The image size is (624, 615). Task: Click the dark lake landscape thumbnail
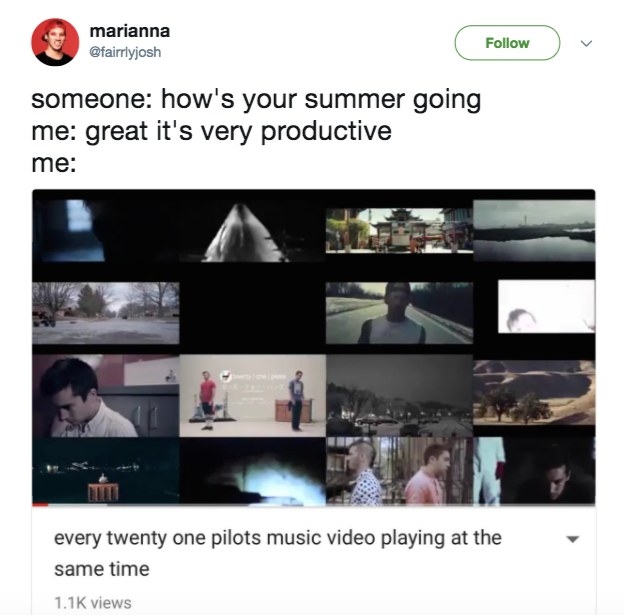[534, 230]
